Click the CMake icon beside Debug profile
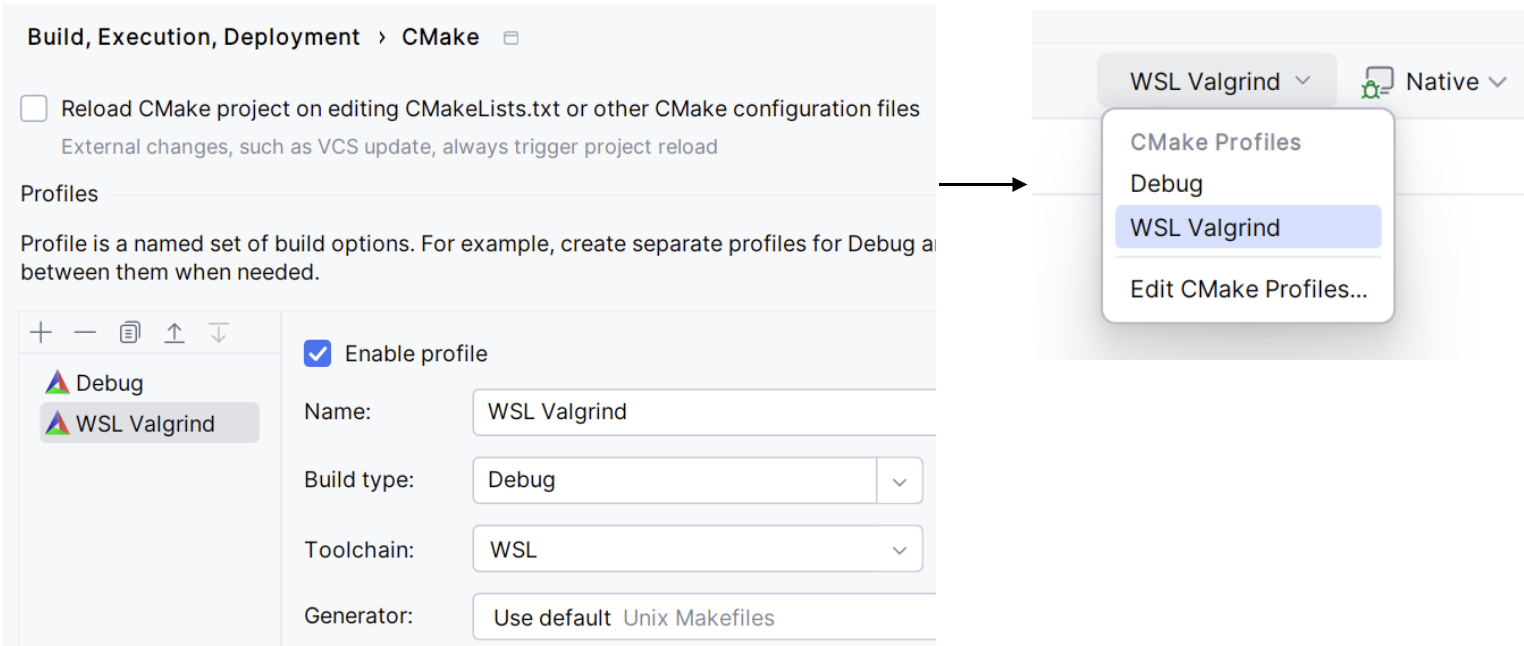 click(57, 382)
